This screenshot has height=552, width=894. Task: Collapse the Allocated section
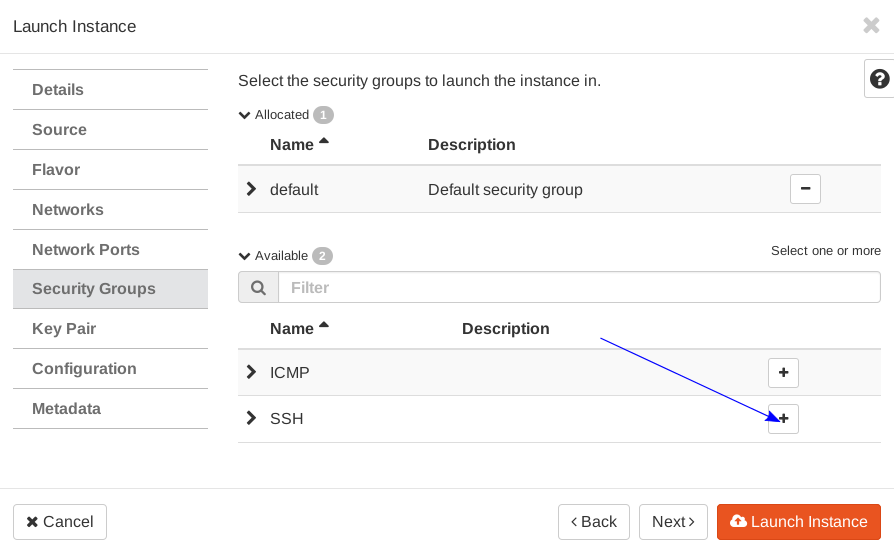pos(245,115)
